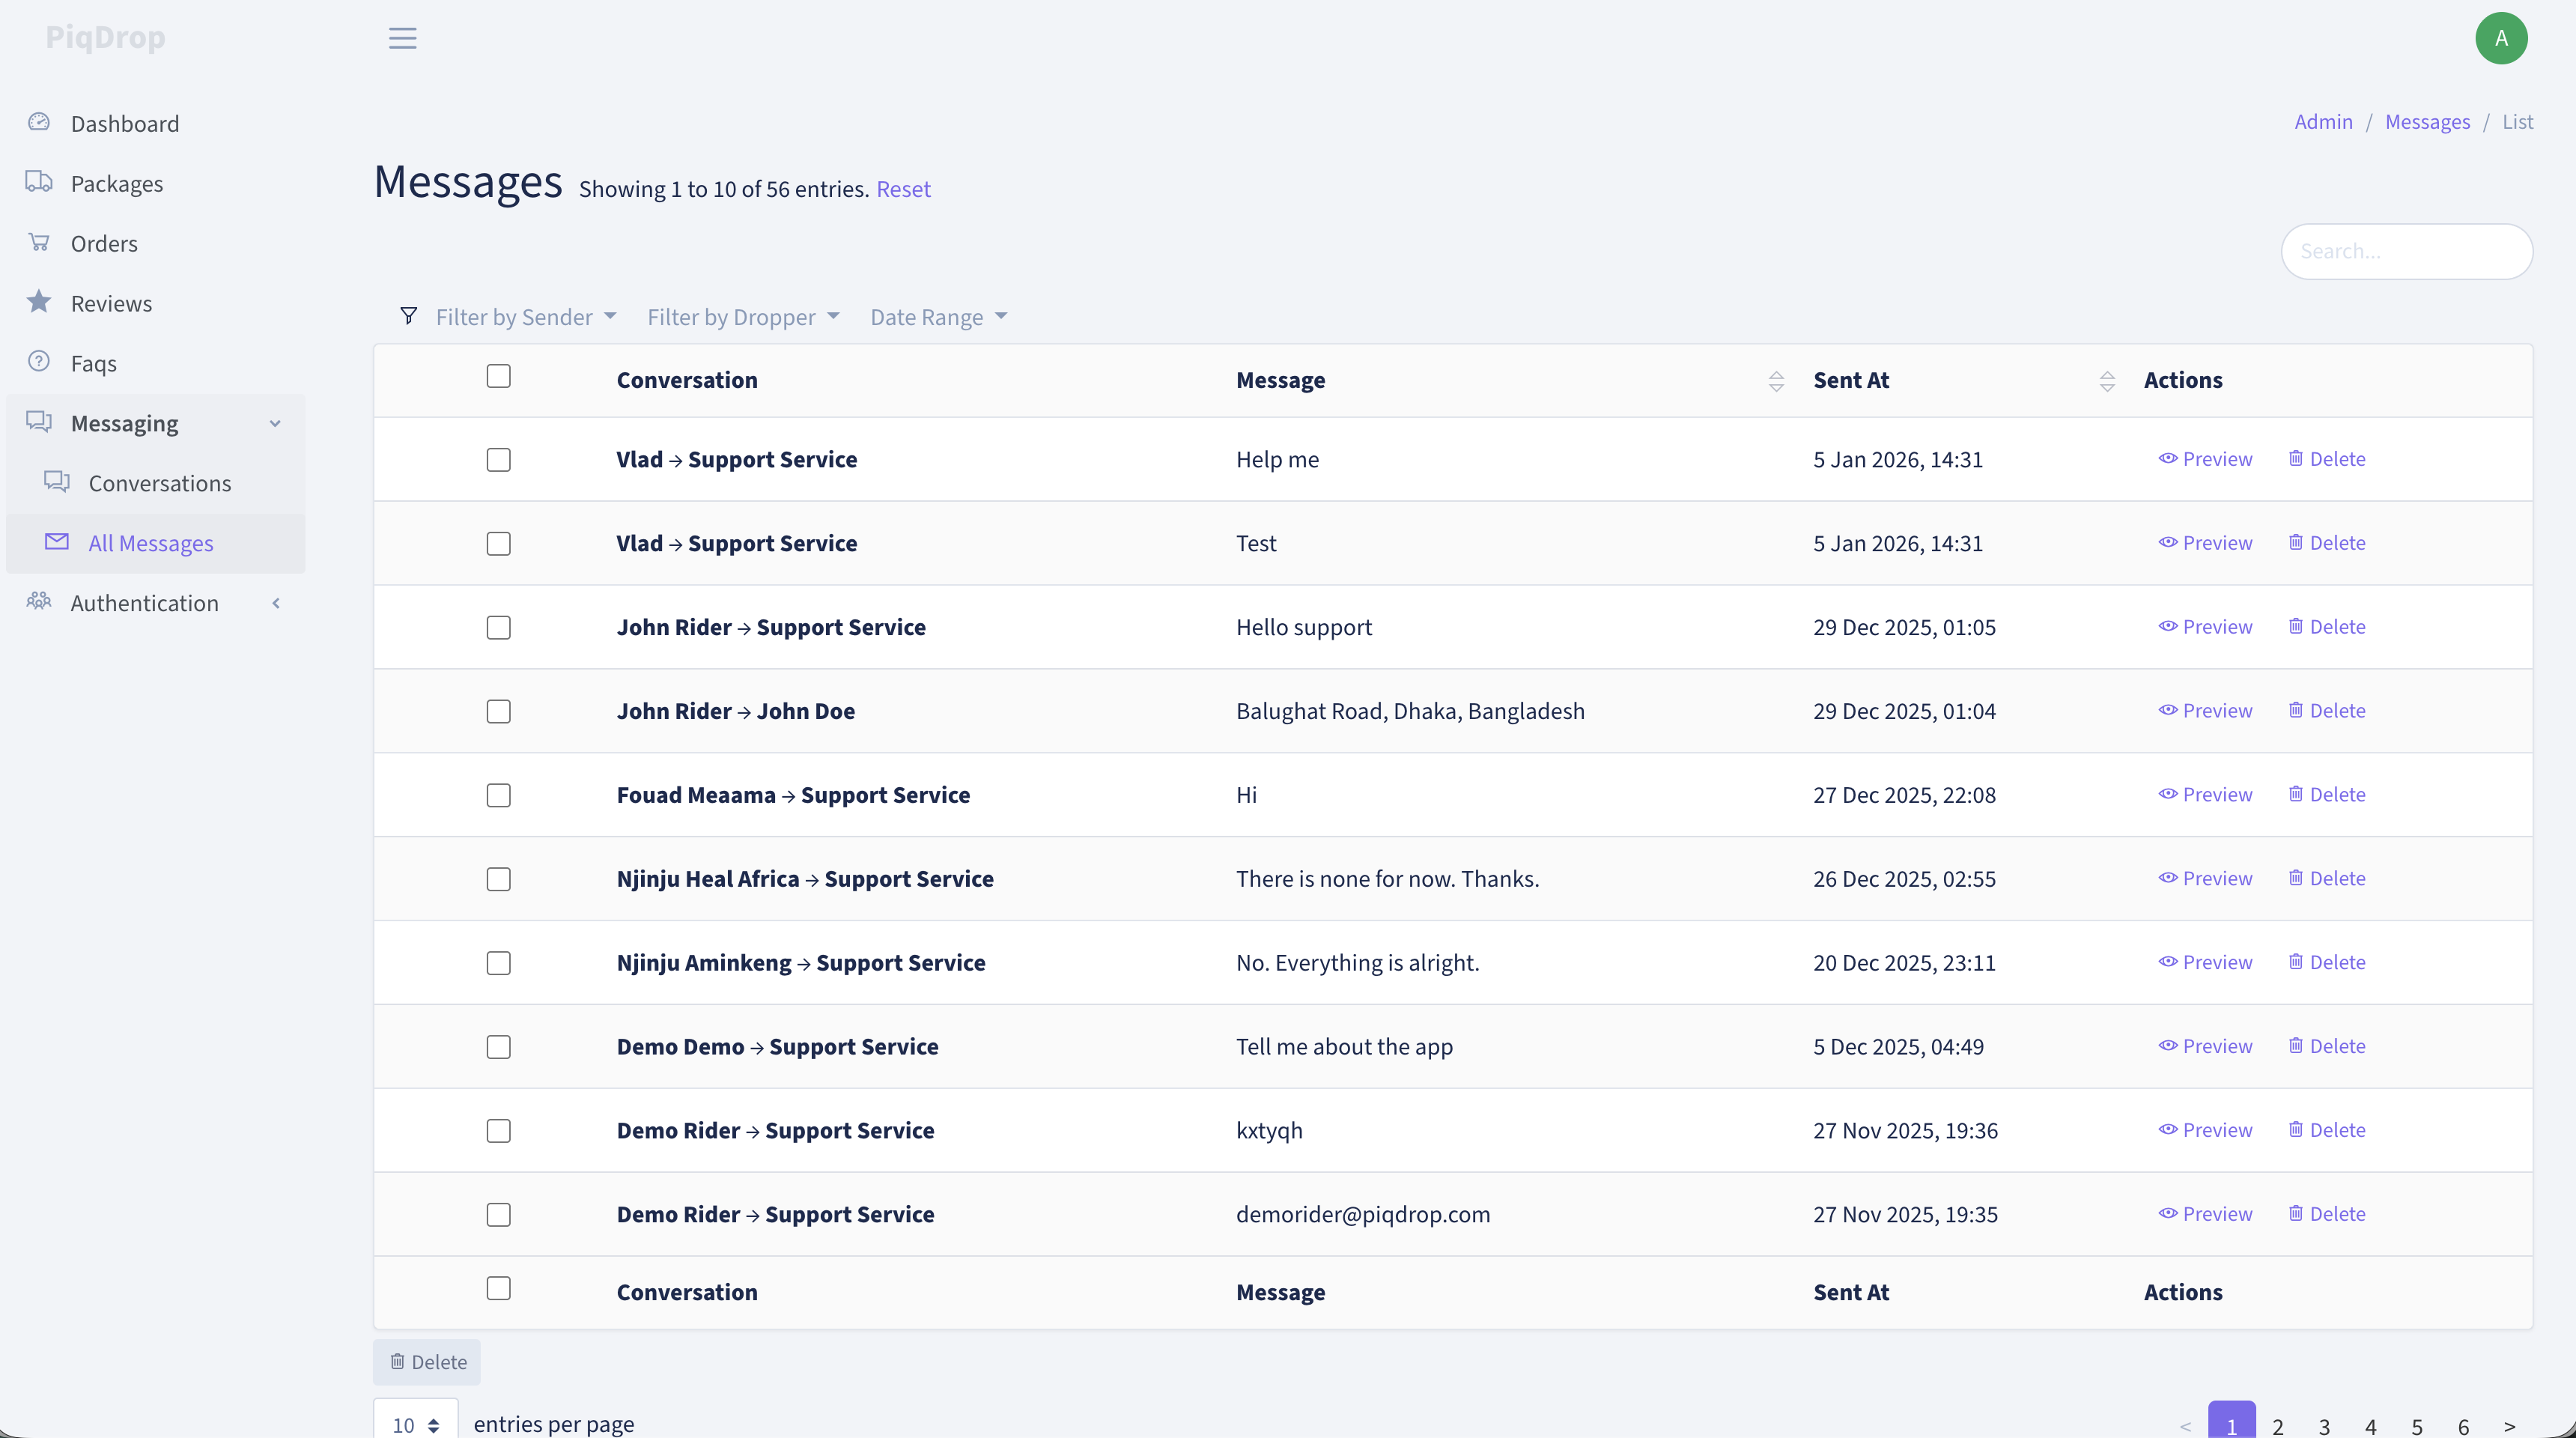
Task: Go to pagination page 6
Action: point(2463,1426)
